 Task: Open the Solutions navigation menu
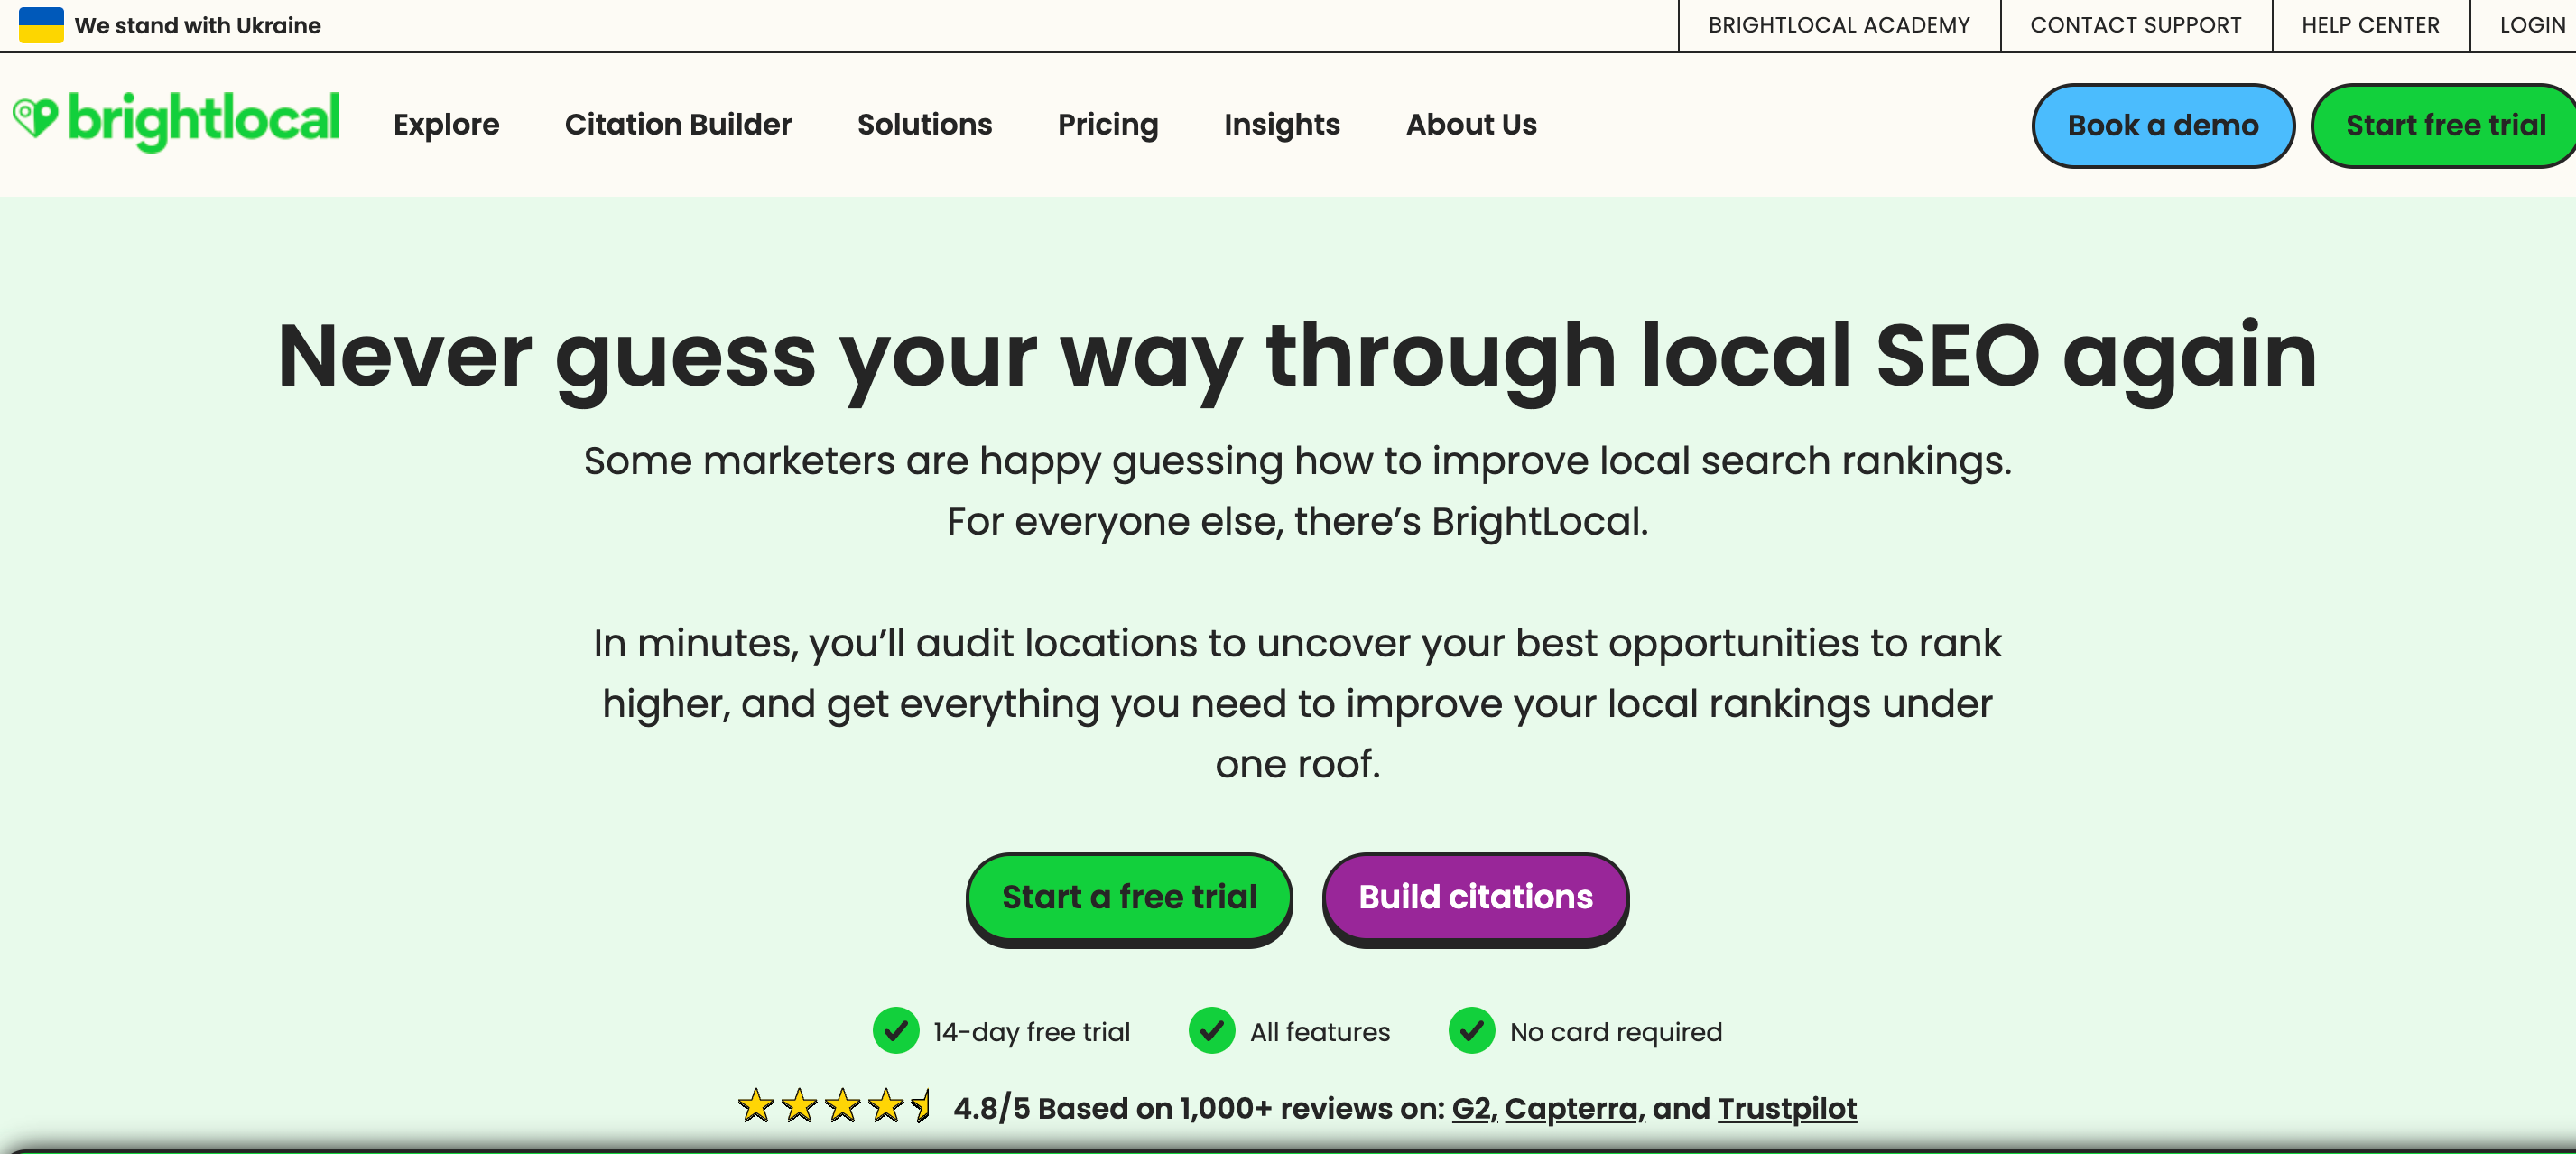(x=924, y=124)
